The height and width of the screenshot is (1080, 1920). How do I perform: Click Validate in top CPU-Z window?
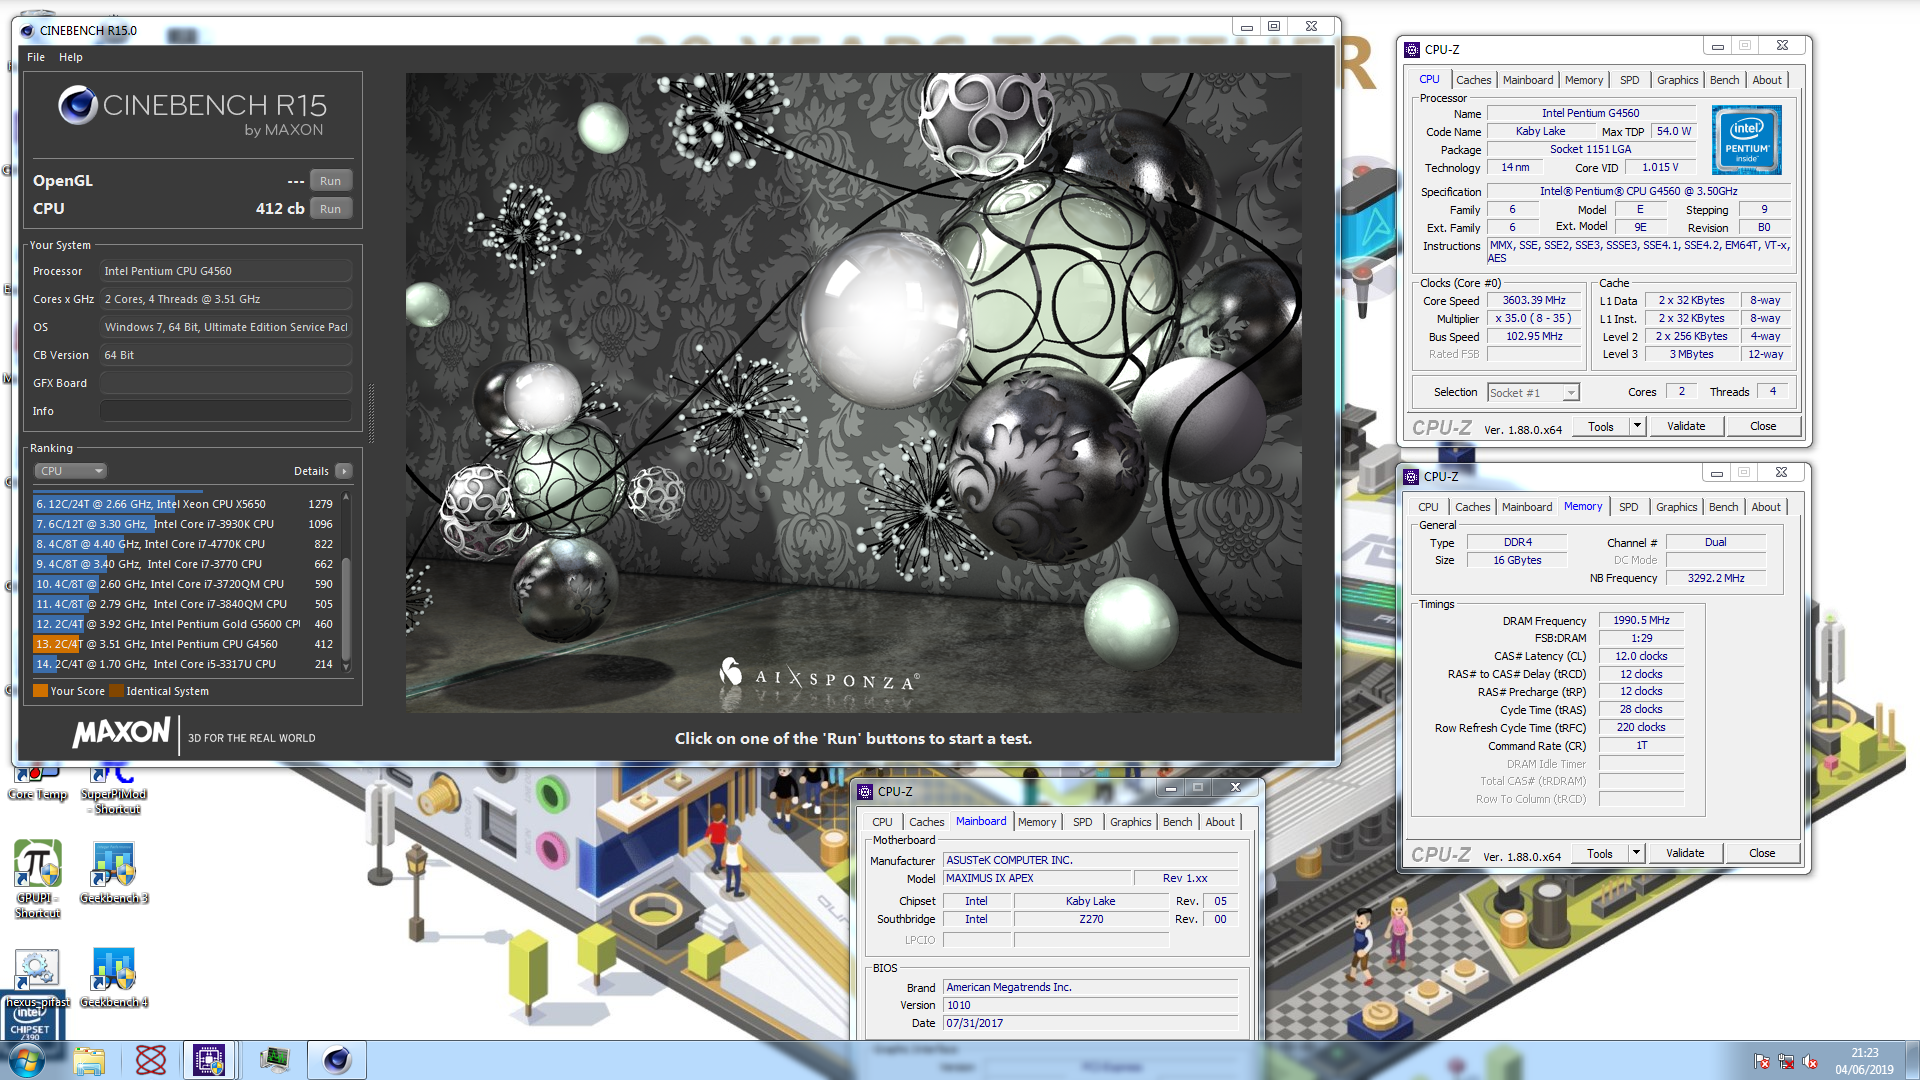[x=1686, y=426]
